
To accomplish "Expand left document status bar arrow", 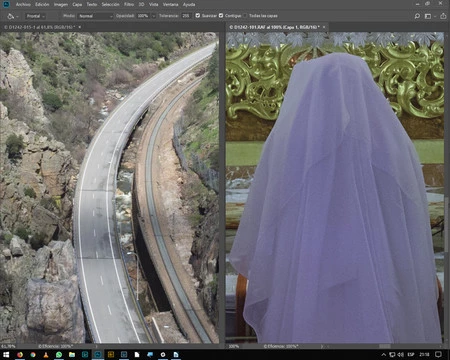I will coord(97,346).
